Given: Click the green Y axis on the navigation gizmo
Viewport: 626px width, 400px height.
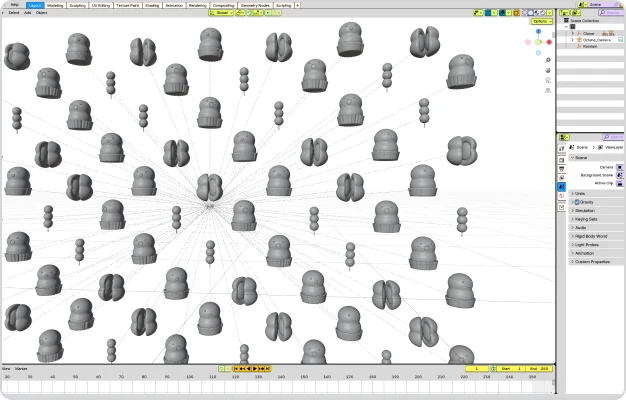Looking at the screenshot, I should pyautogui.click(x=538, y=42).
